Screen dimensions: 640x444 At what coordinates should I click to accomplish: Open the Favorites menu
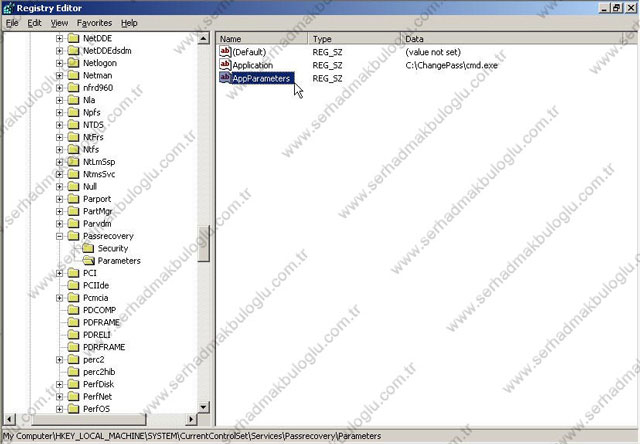[x=94, y=23]
